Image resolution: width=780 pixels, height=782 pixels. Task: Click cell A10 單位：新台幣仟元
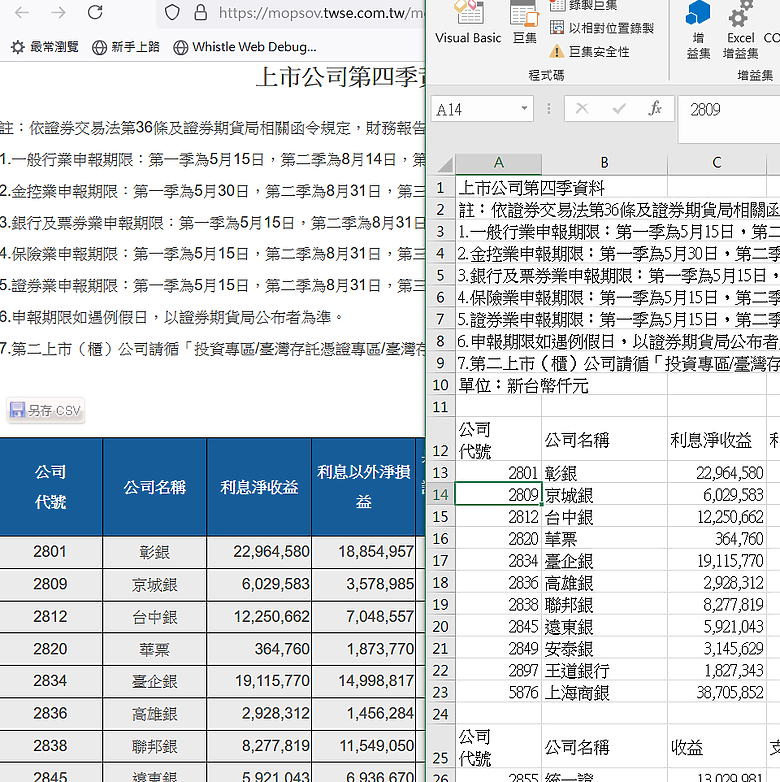tap(499, 386)
